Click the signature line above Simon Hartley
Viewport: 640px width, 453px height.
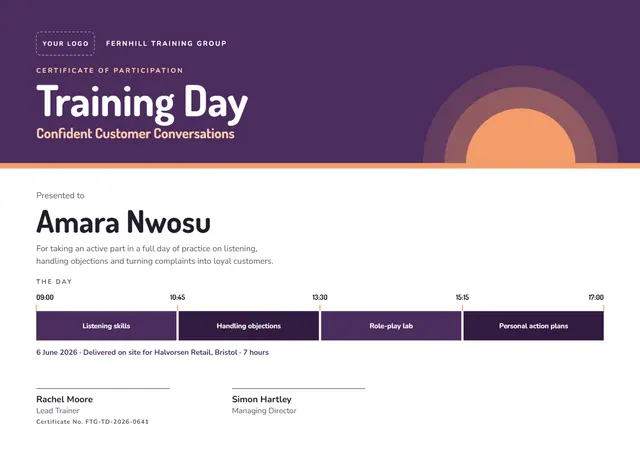[298, 389]
